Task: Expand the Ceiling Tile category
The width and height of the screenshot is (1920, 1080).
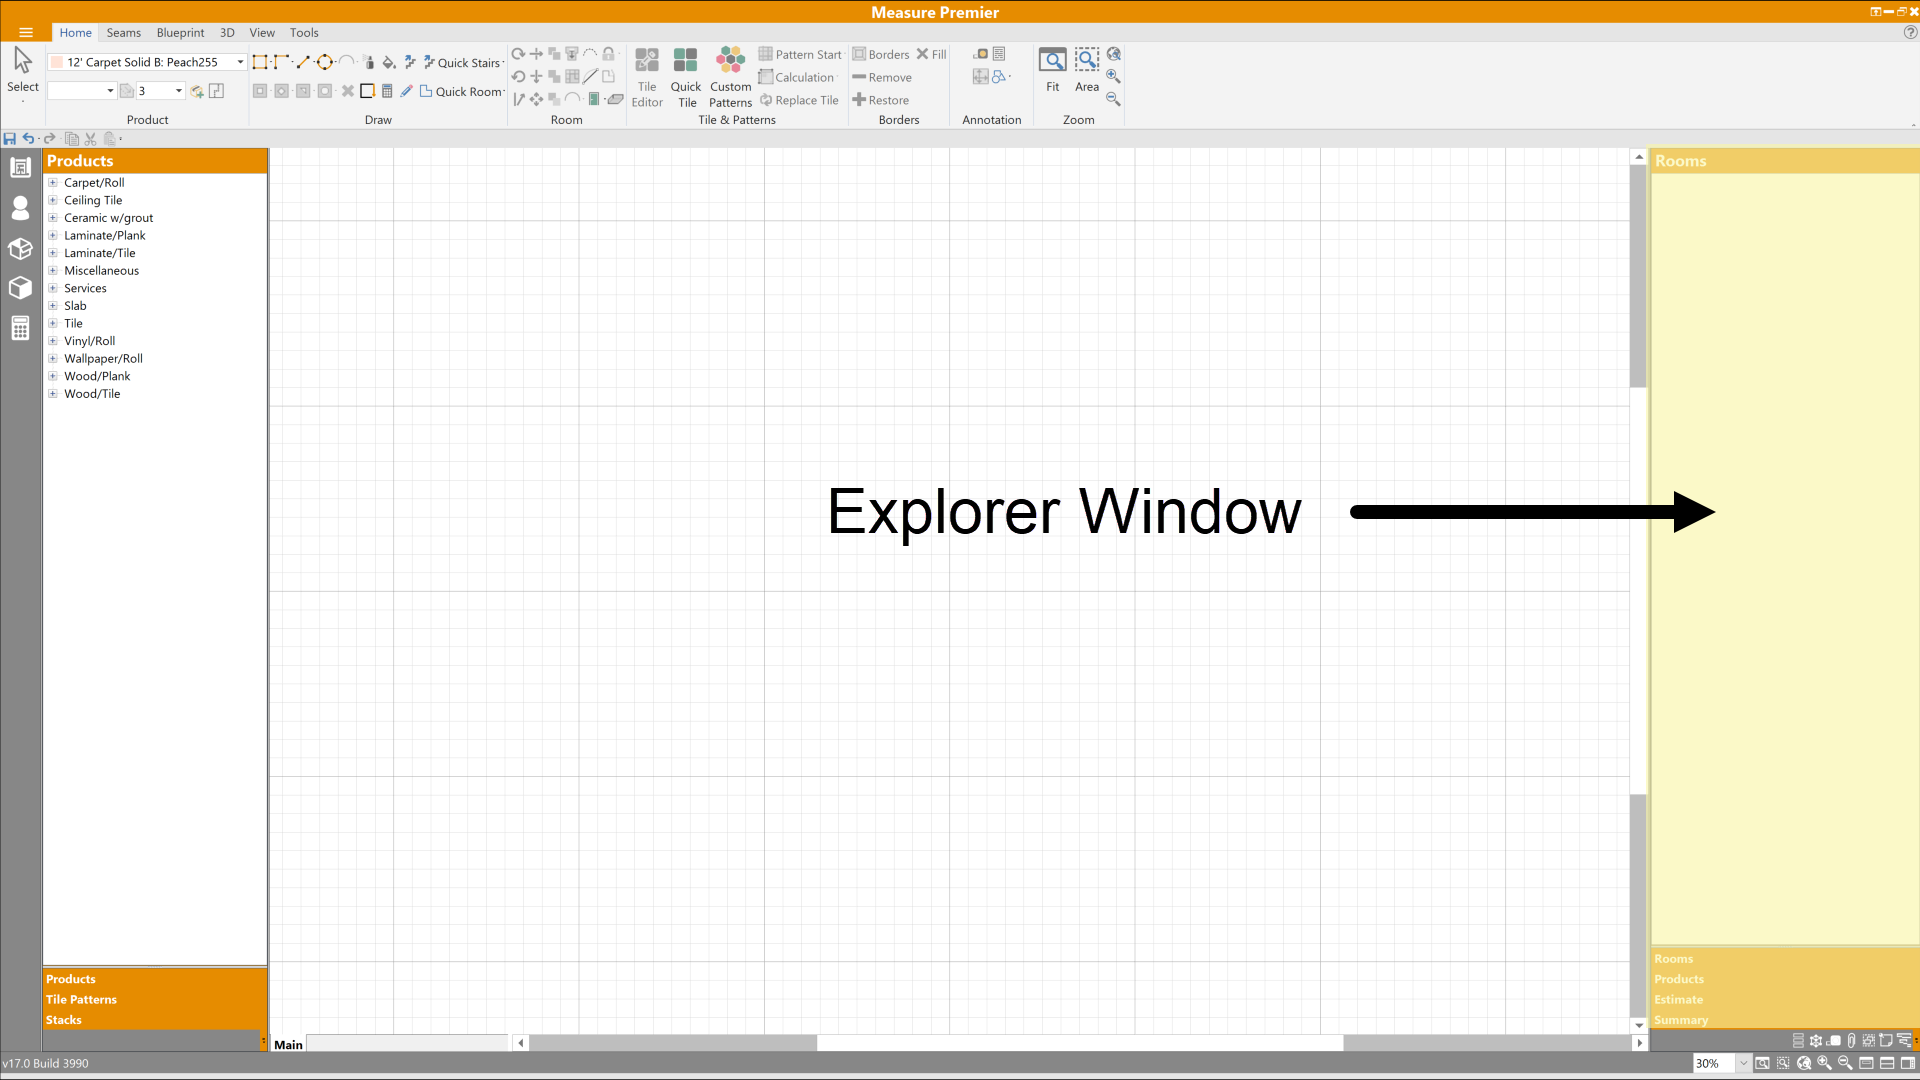Action: tap(53, 200)
